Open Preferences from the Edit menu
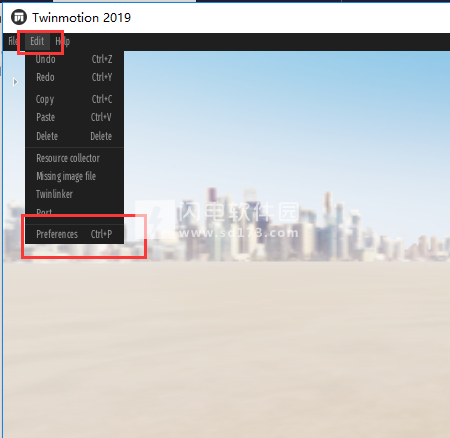The width and height of the screenshot is (450, 438). 74,234
